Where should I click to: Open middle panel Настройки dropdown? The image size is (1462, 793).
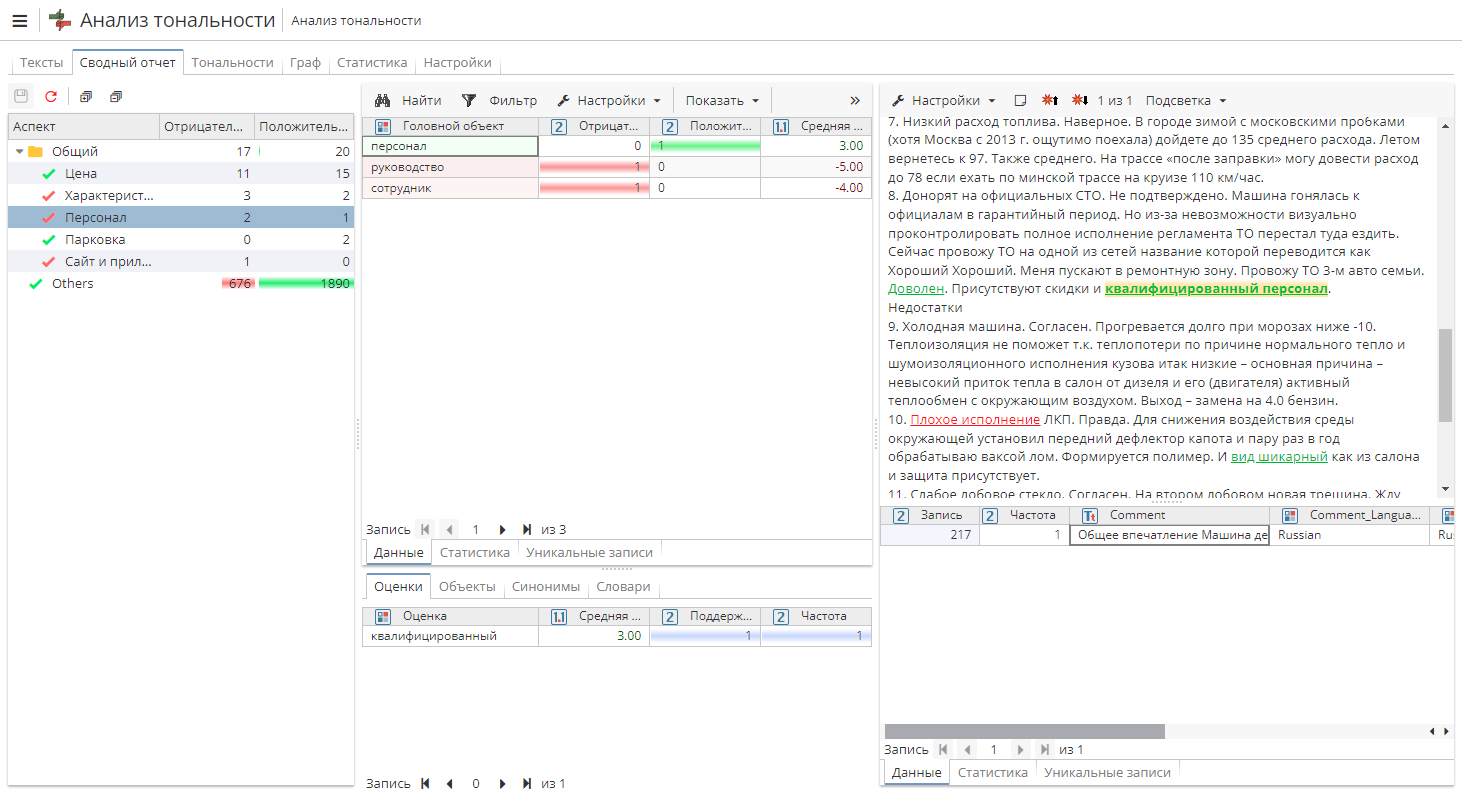point(608,100)
